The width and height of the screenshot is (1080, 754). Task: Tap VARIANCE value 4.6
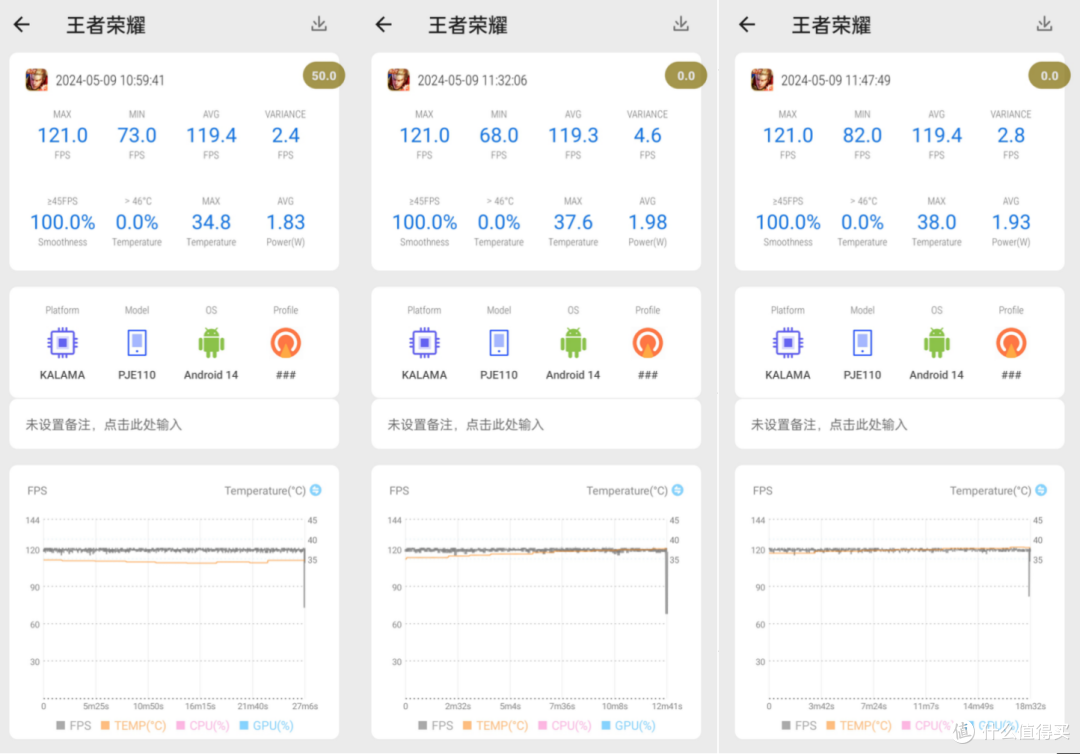[647, 136]
